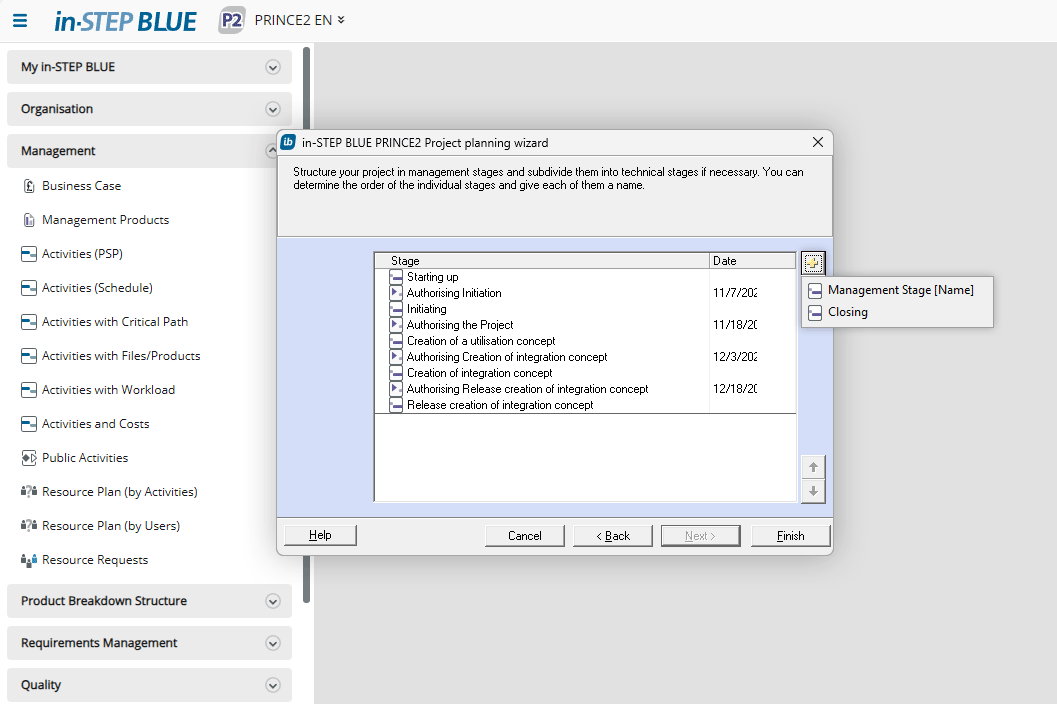Open Public Activities from sidebar
This screenshot has height=704, width=1057.
point(85,458)
